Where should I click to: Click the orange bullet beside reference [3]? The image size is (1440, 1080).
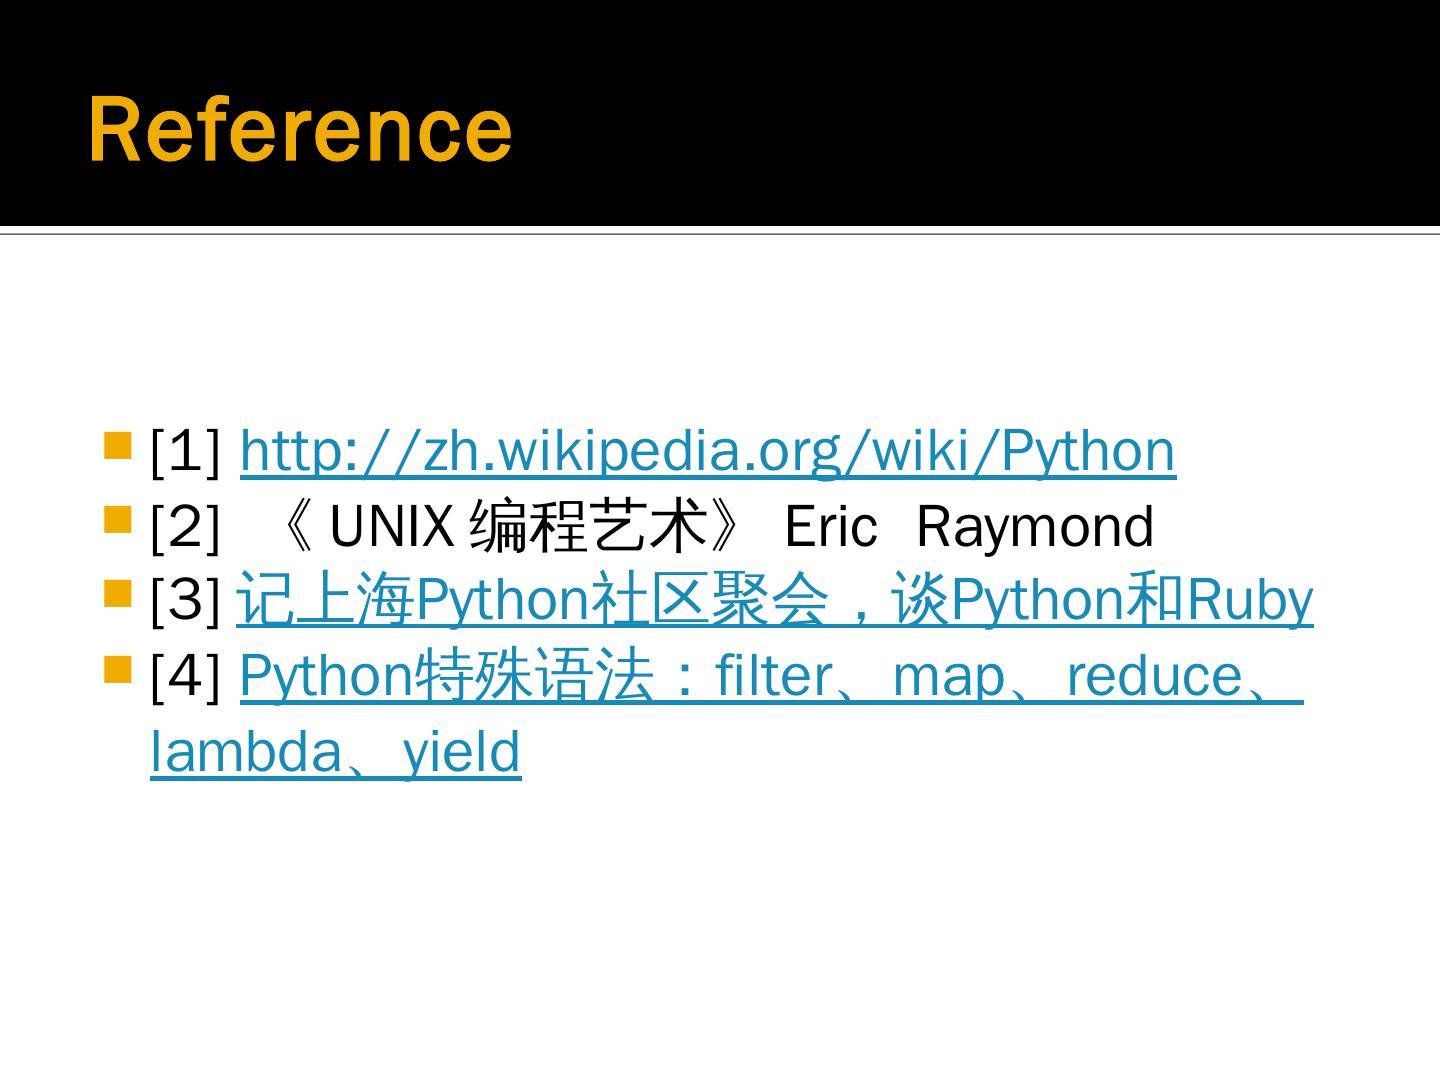[x=118, y=595]
